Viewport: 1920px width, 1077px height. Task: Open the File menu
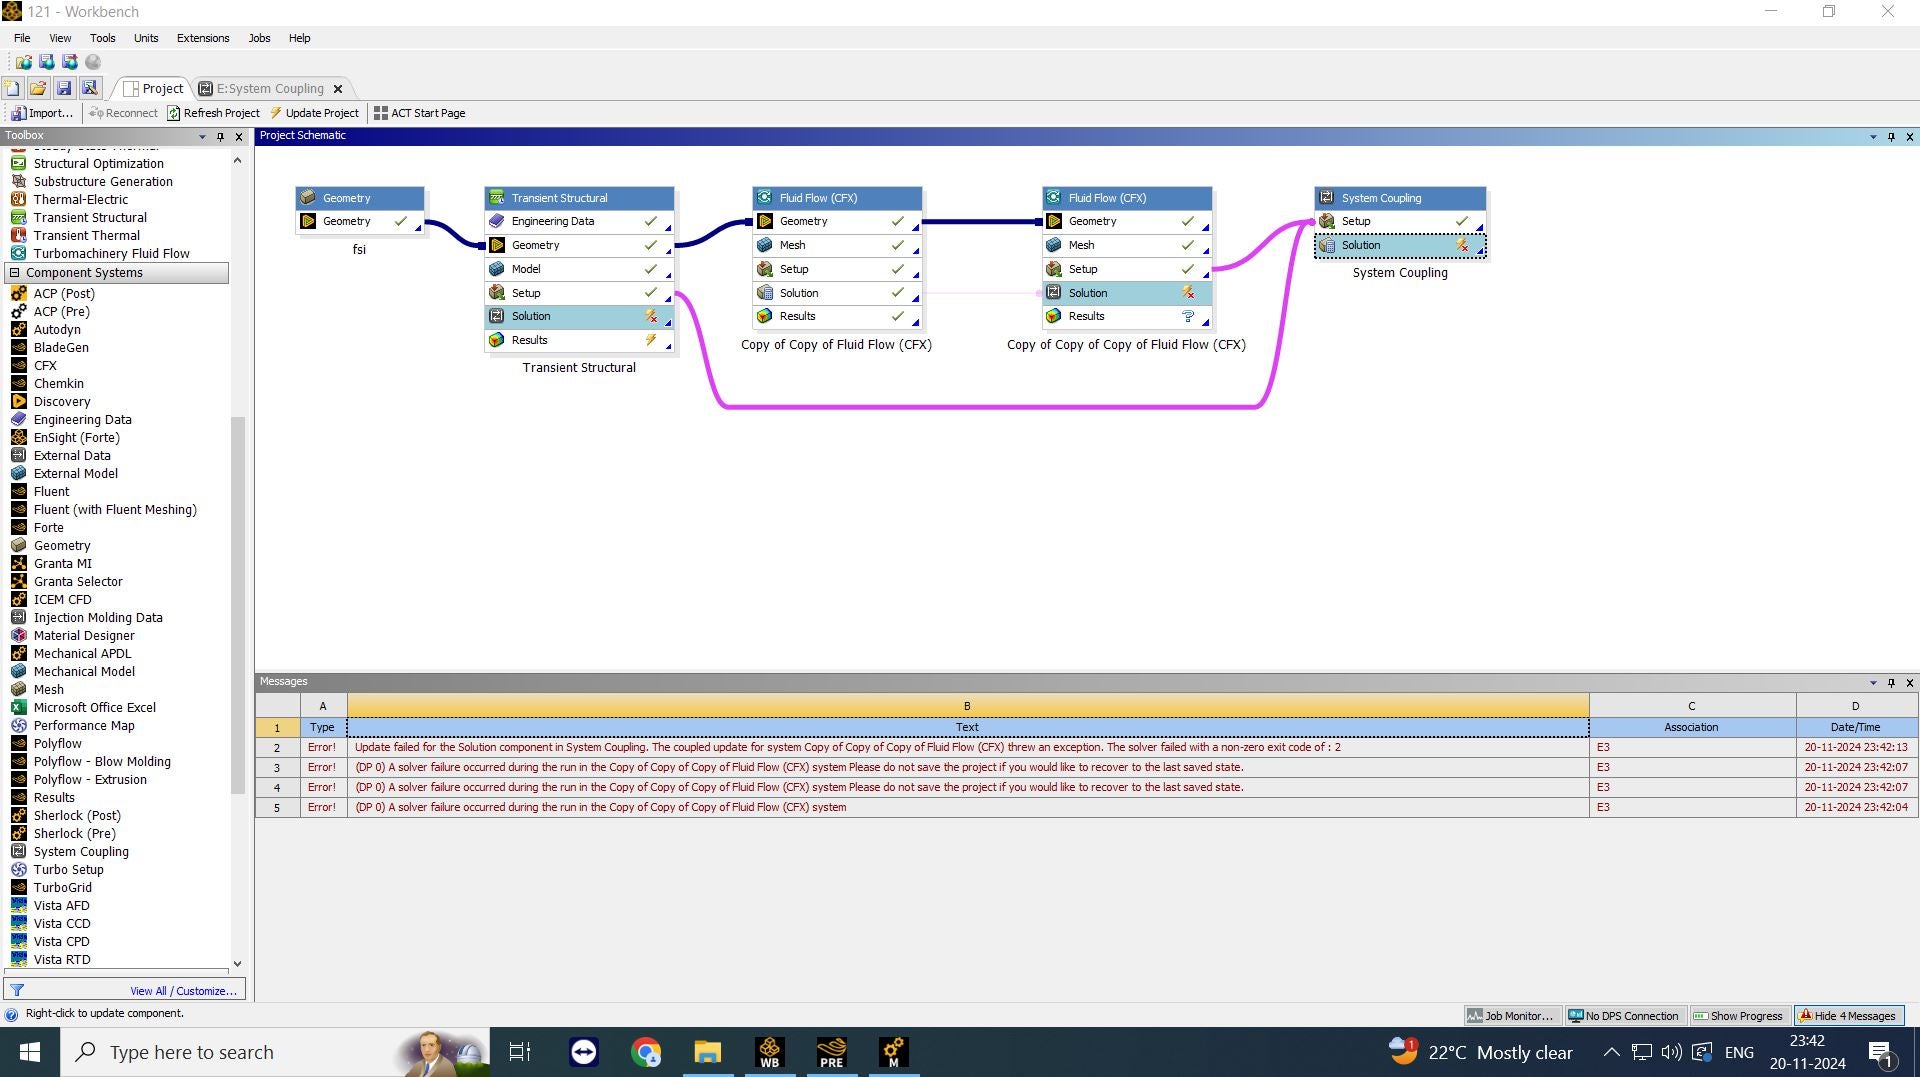22,38
